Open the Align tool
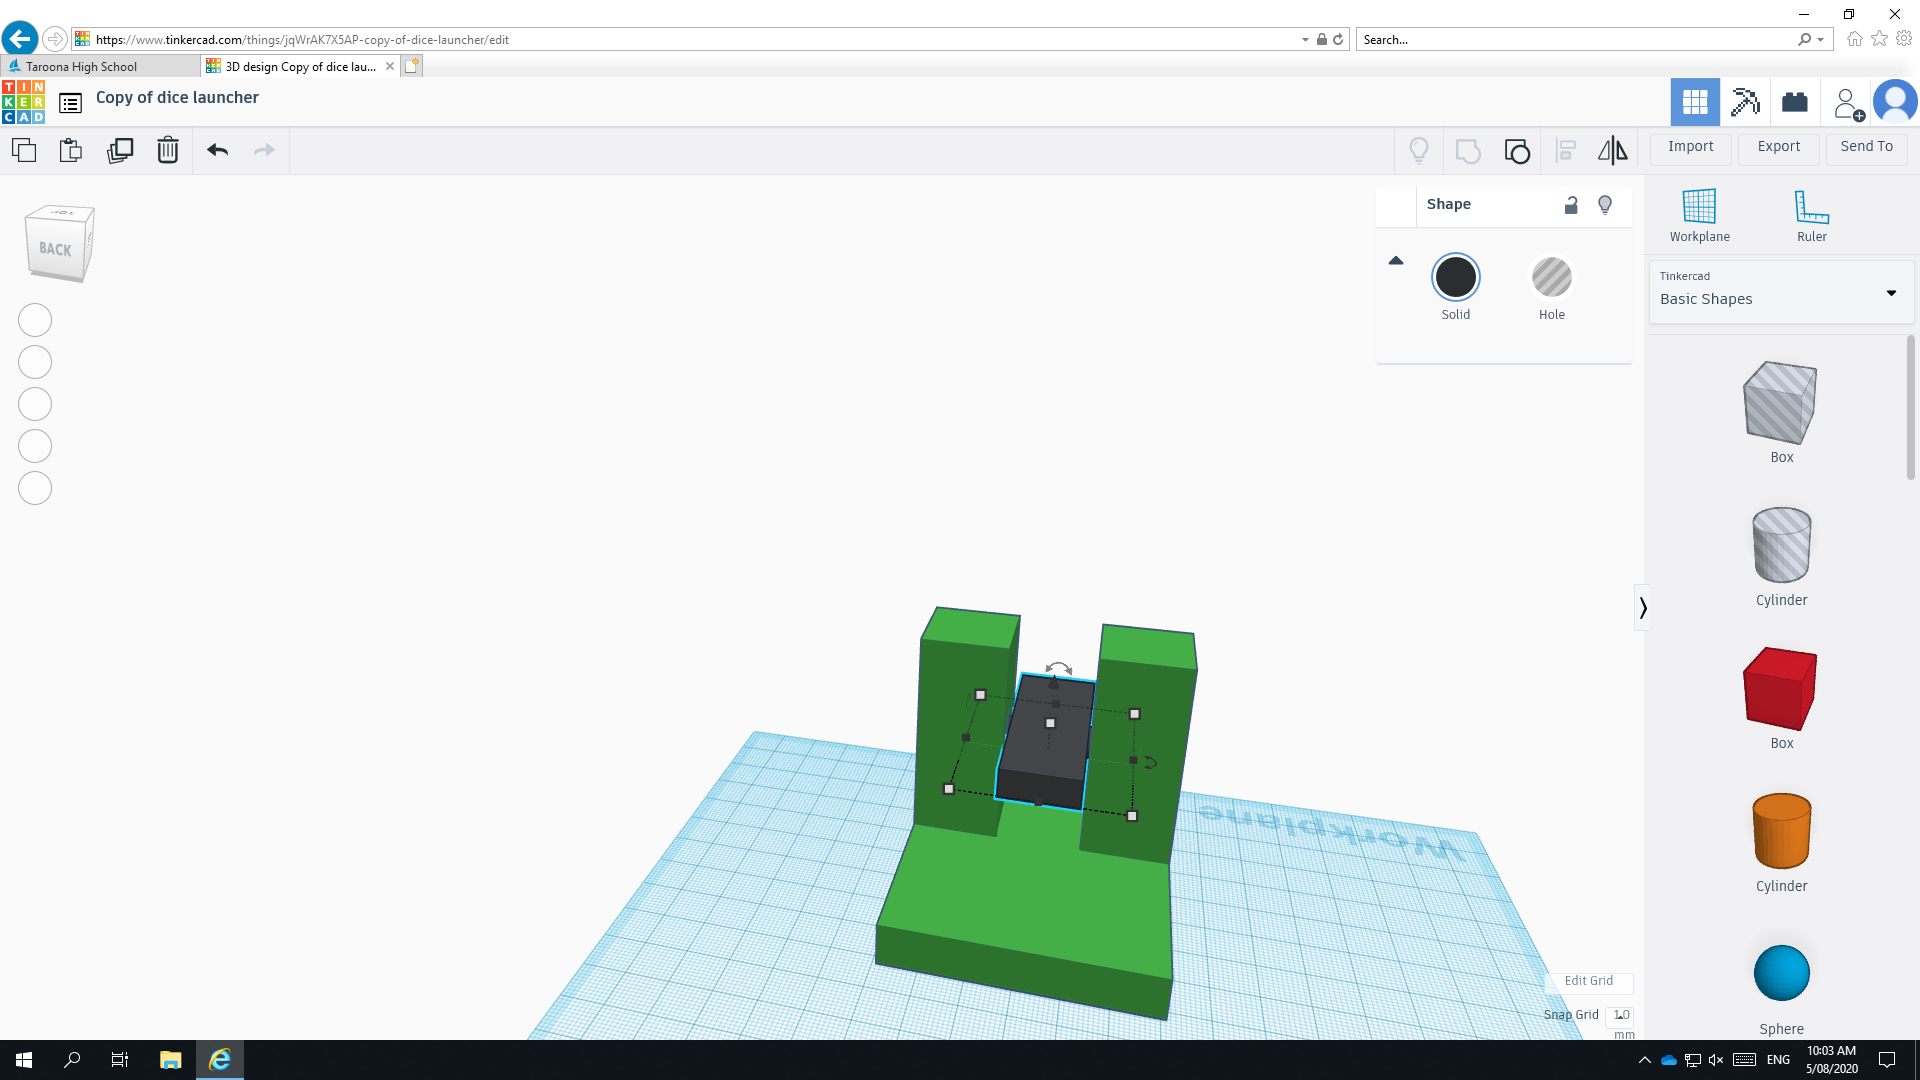The width and height of the screenshot is (1920, 1080). (x=1567, y=150)
